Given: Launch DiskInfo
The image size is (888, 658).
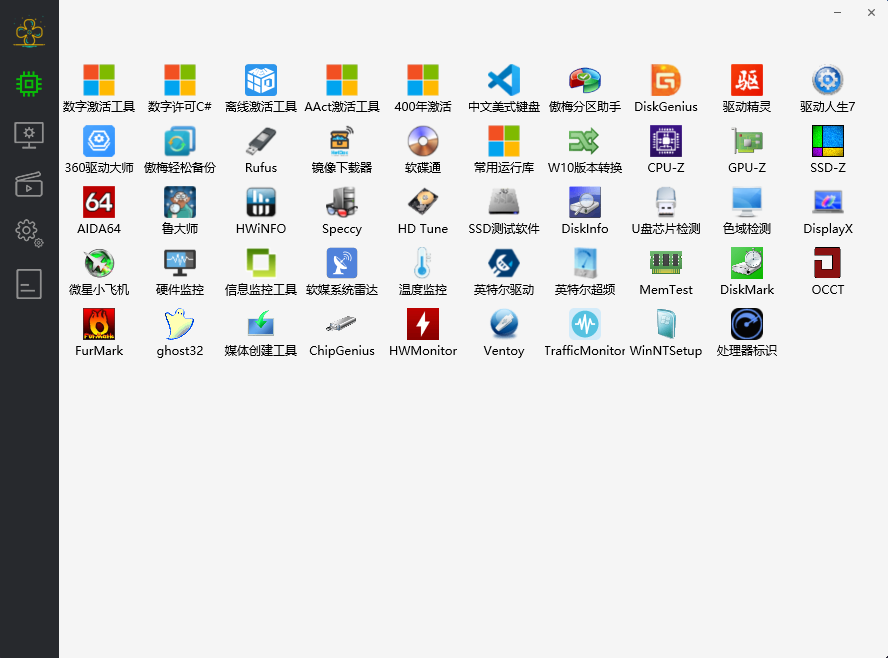Looking at the screenshot, I should pyautogui.click(x=585, y=211).
